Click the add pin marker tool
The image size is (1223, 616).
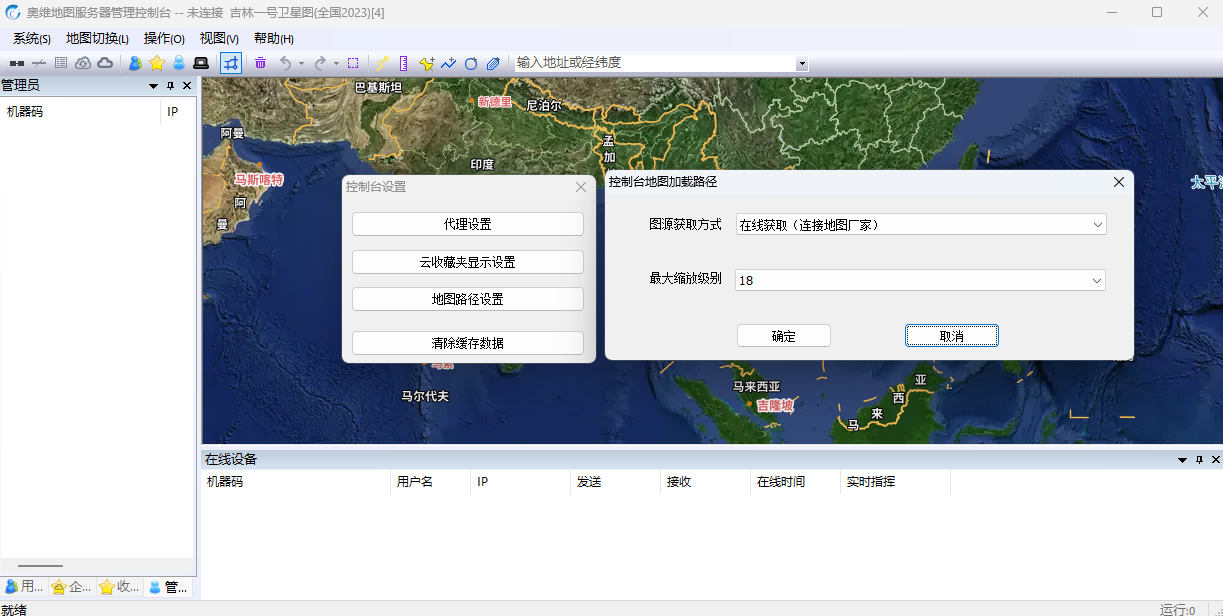(x=427, y=63)
